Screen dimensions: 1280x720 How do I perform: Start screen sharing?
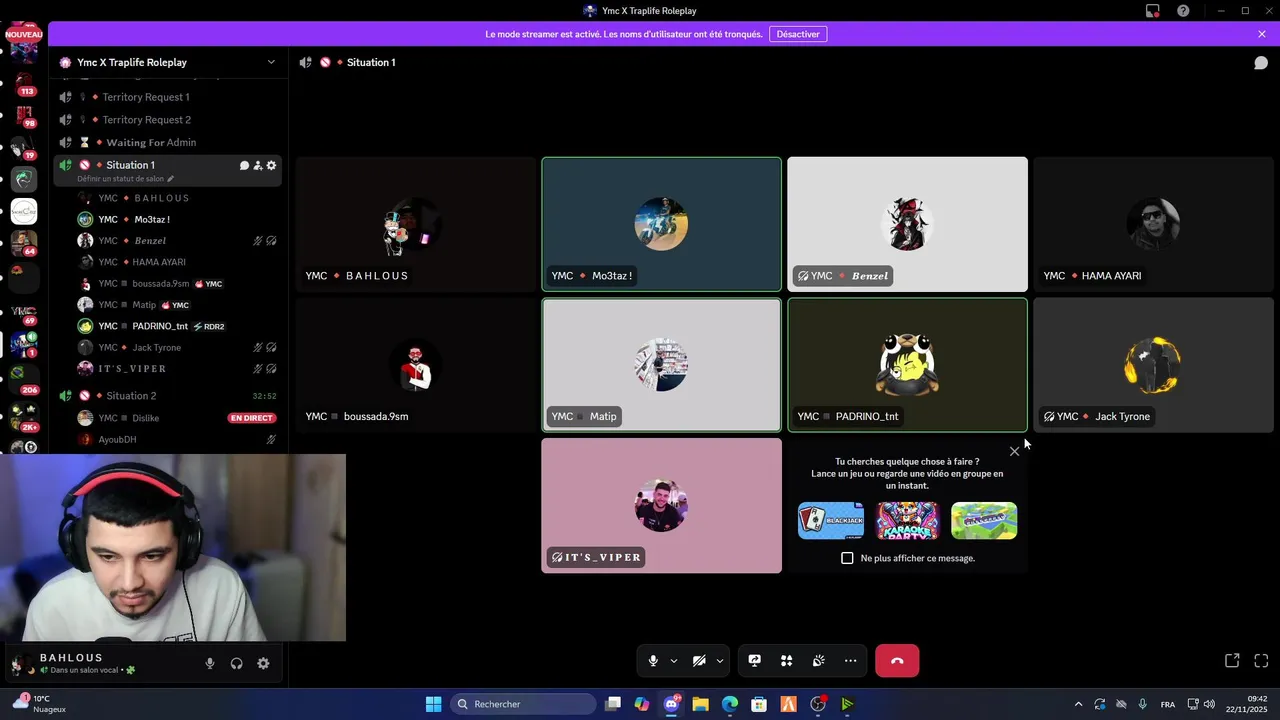[x=755, y=661]
